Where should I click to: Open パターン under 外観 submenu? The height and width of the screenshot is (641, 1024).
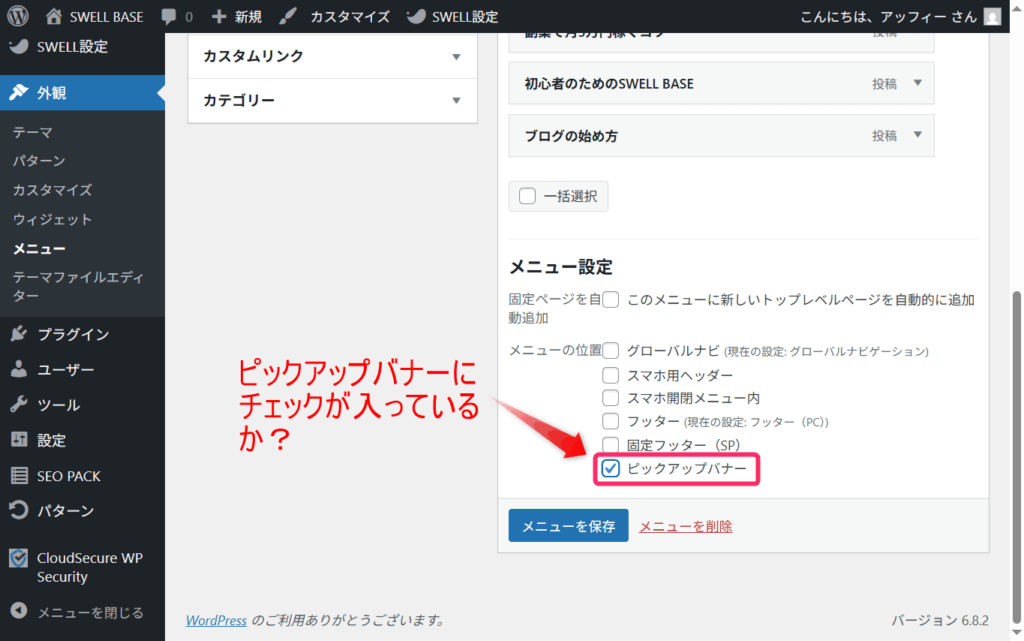(x=39, y=161)
